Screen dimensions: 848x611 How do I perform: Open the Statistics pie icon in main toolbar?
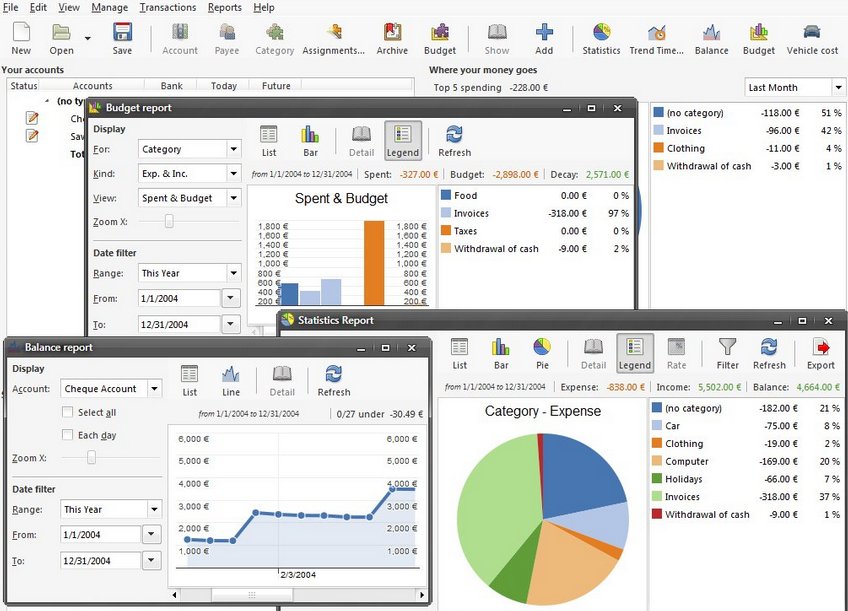pos(601,32)
